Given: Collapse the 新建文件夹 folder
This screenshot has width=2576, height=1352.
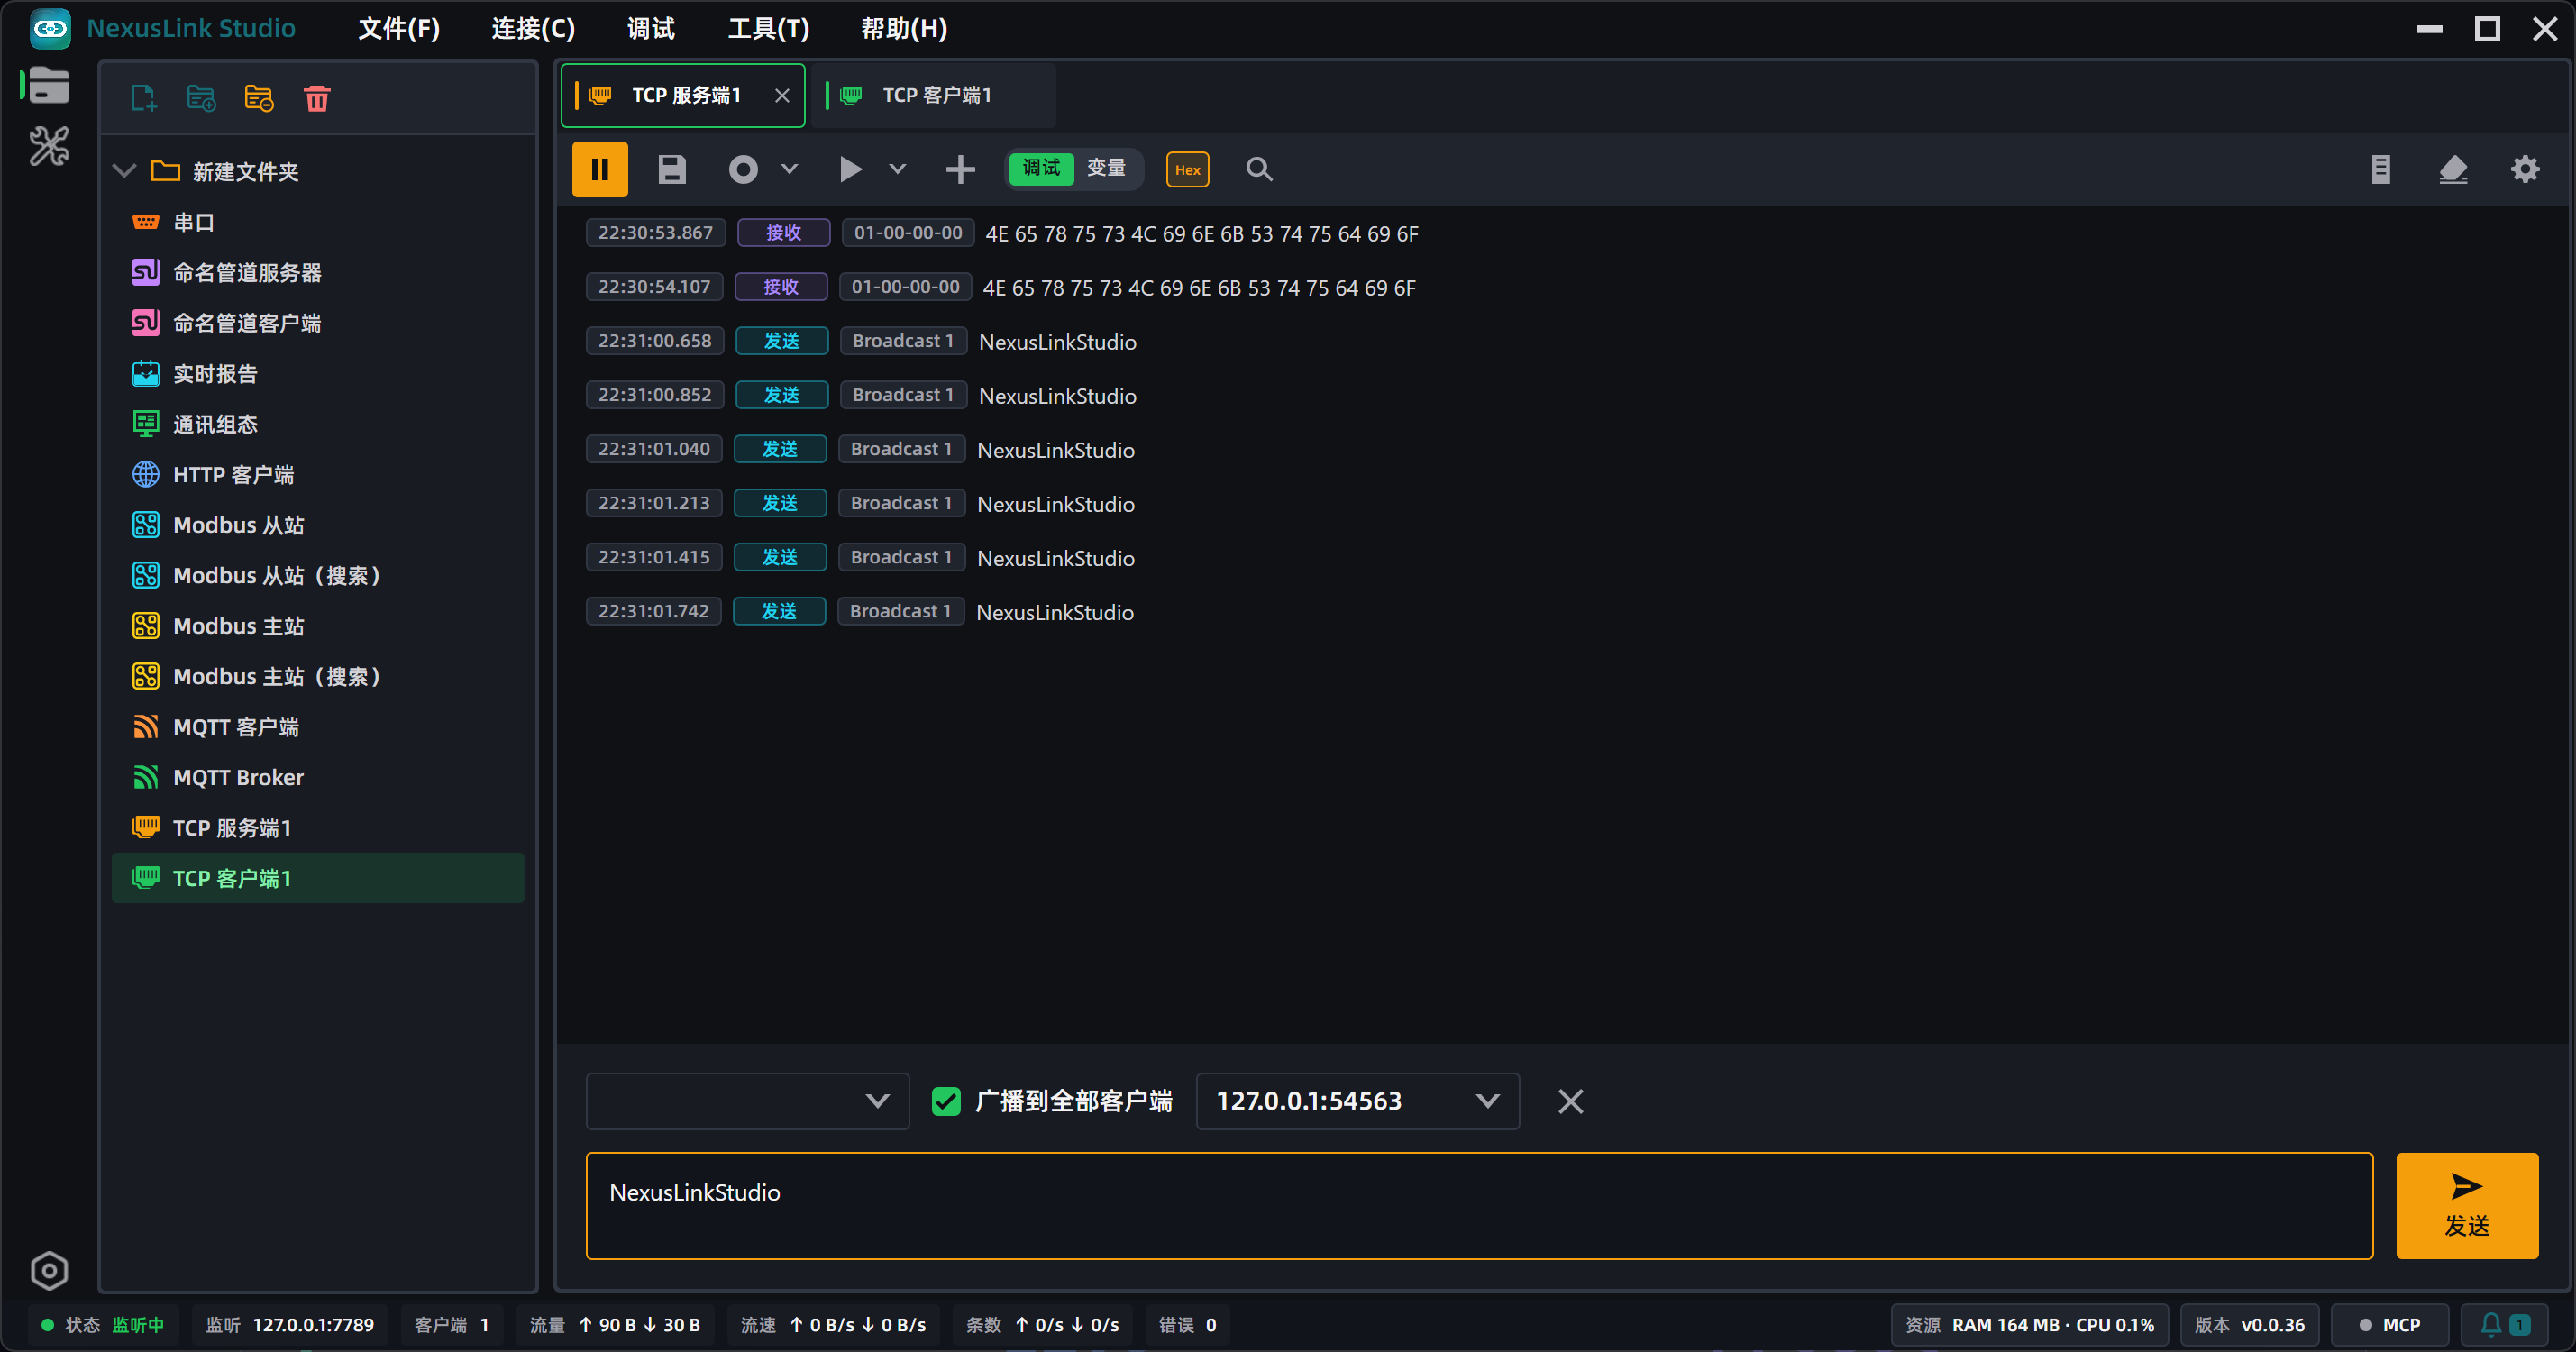Looking at the screenshot, I should pos(125,171).
